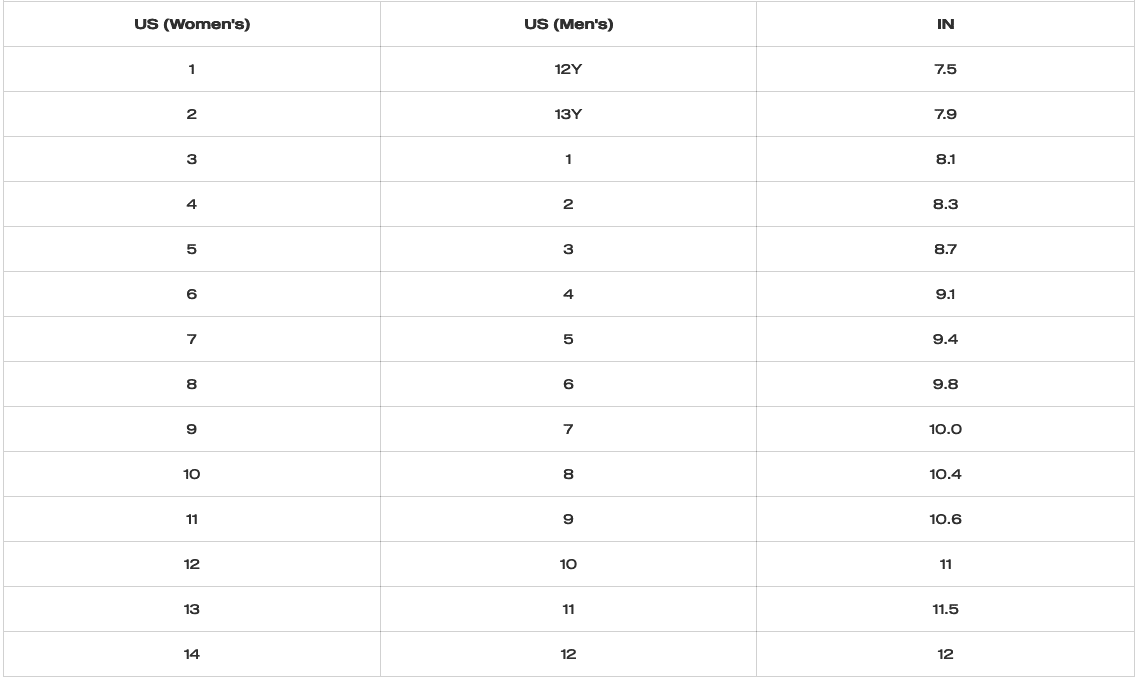
Task: Pick the 9.1 inches cell
Action: click(x=945, y=294)
